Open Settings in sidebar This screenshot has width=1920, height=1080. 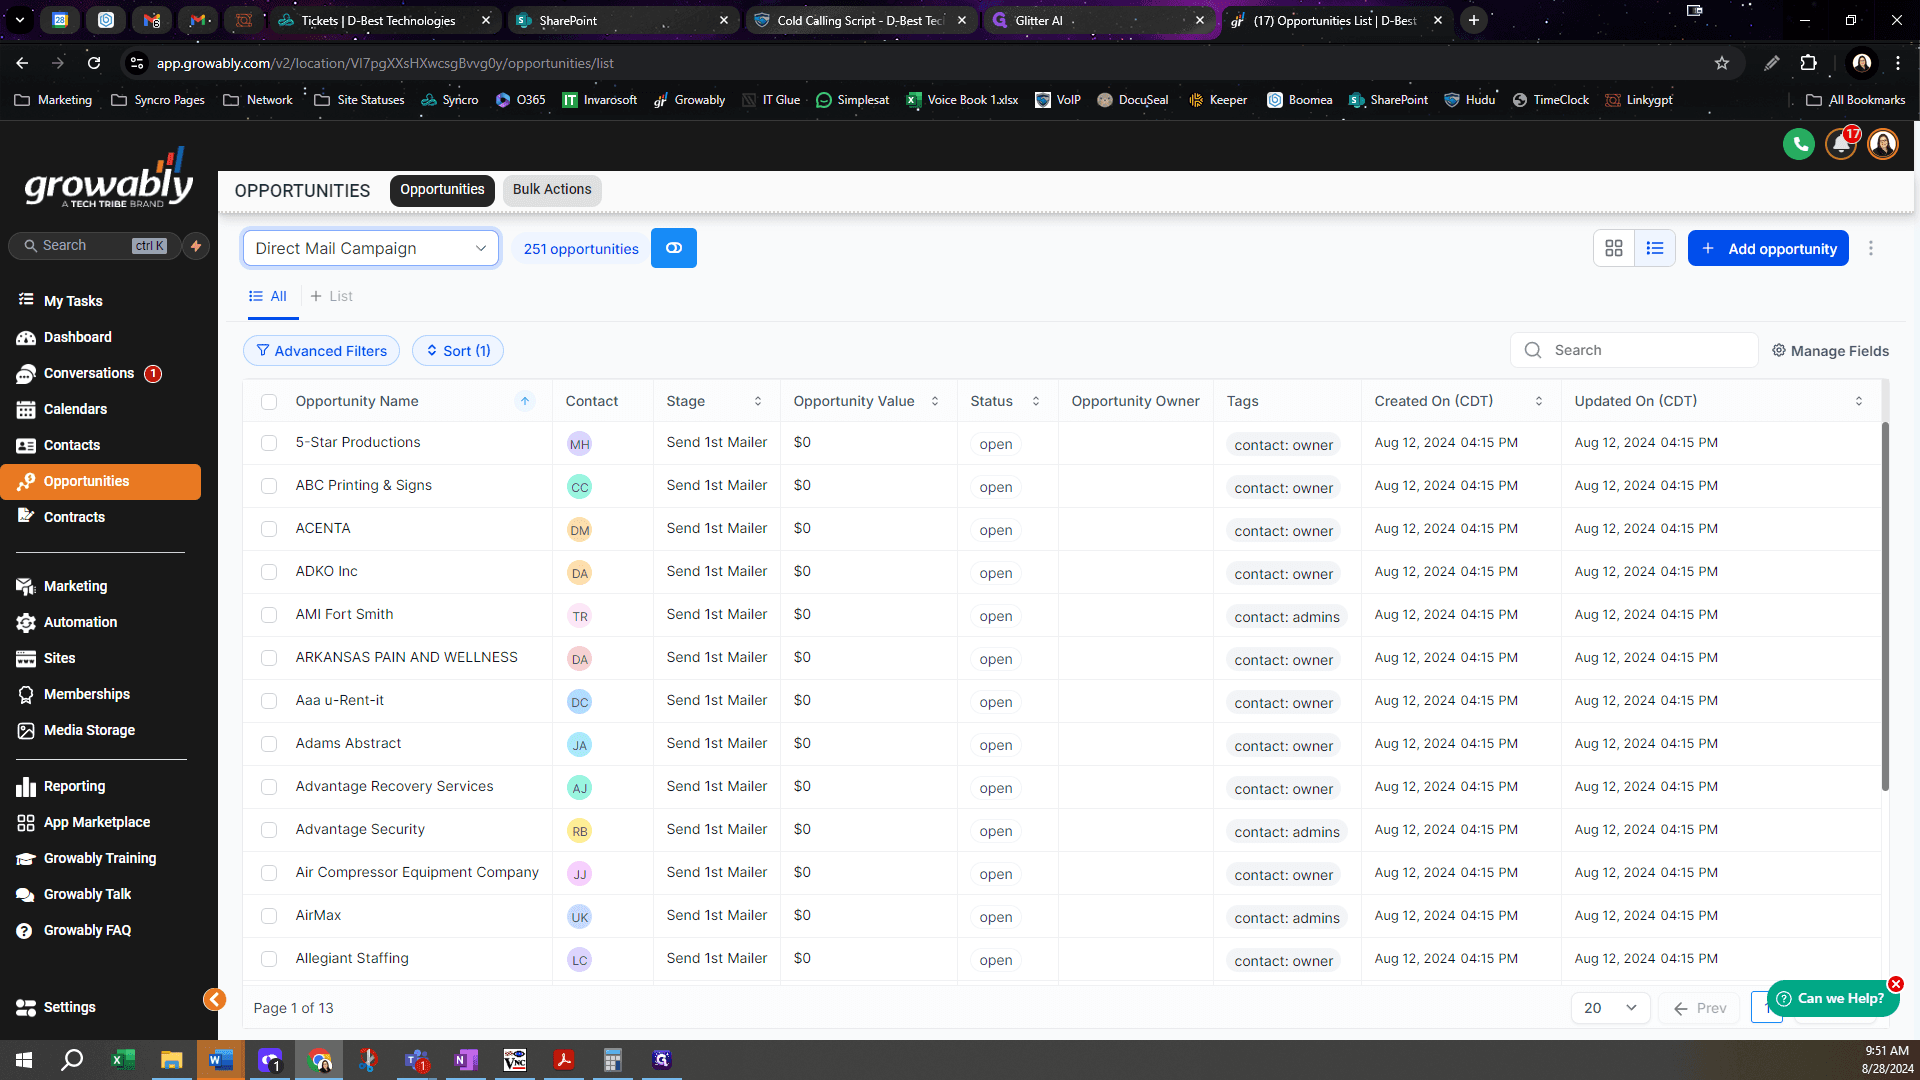[x=69, y=1007]
